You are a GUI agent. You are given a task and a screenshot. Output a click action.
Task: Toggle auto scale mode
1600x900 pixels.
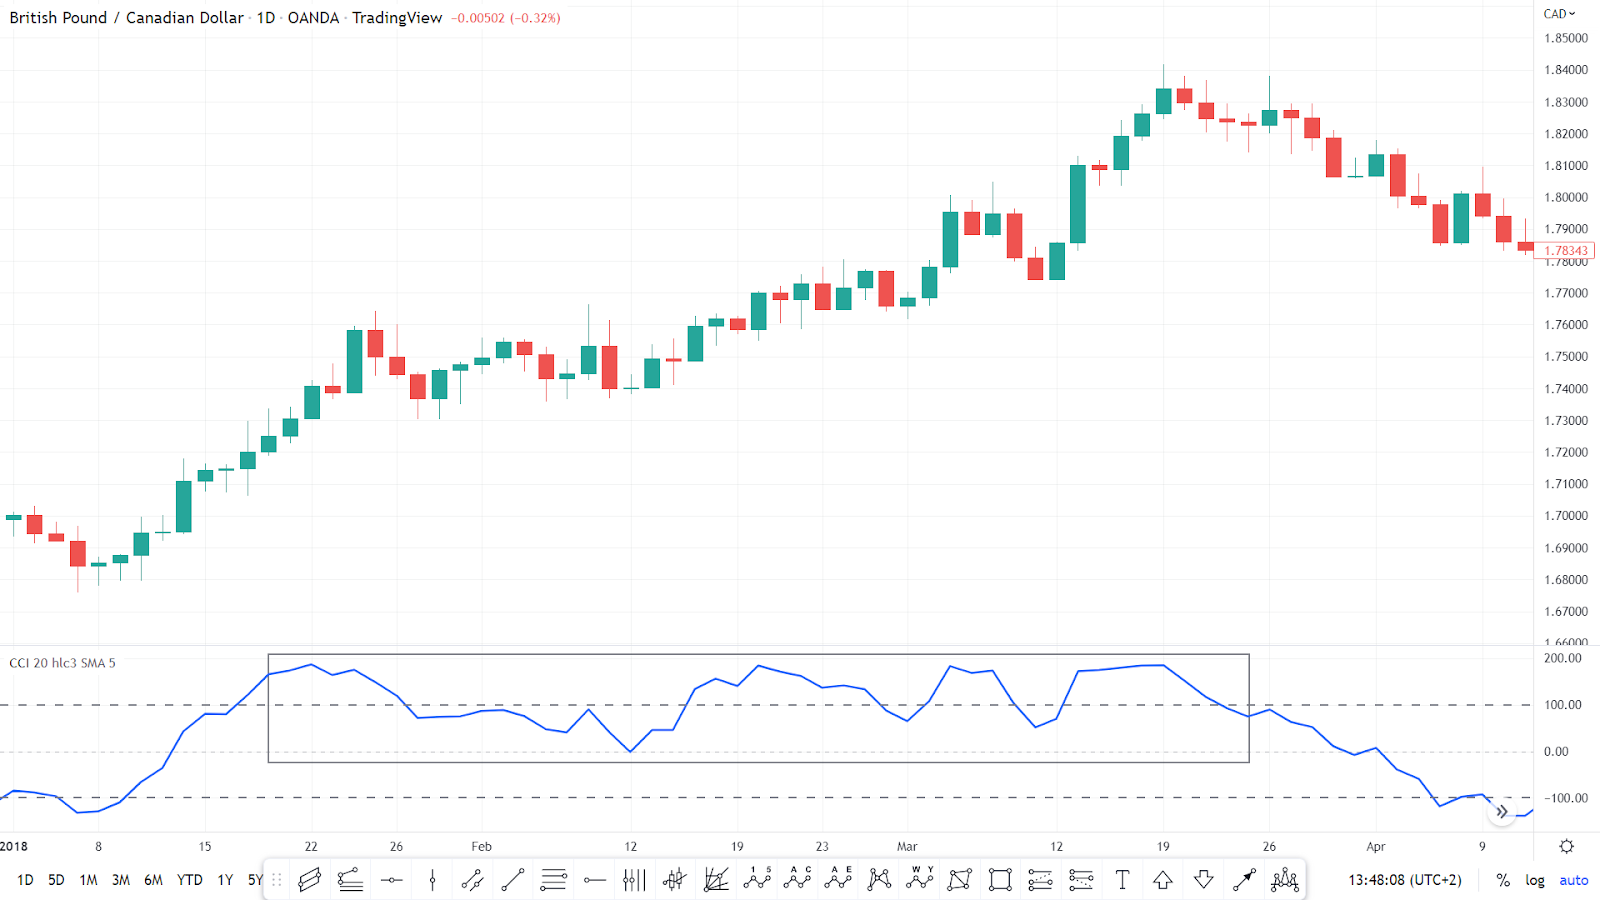tap(1574, 880)
